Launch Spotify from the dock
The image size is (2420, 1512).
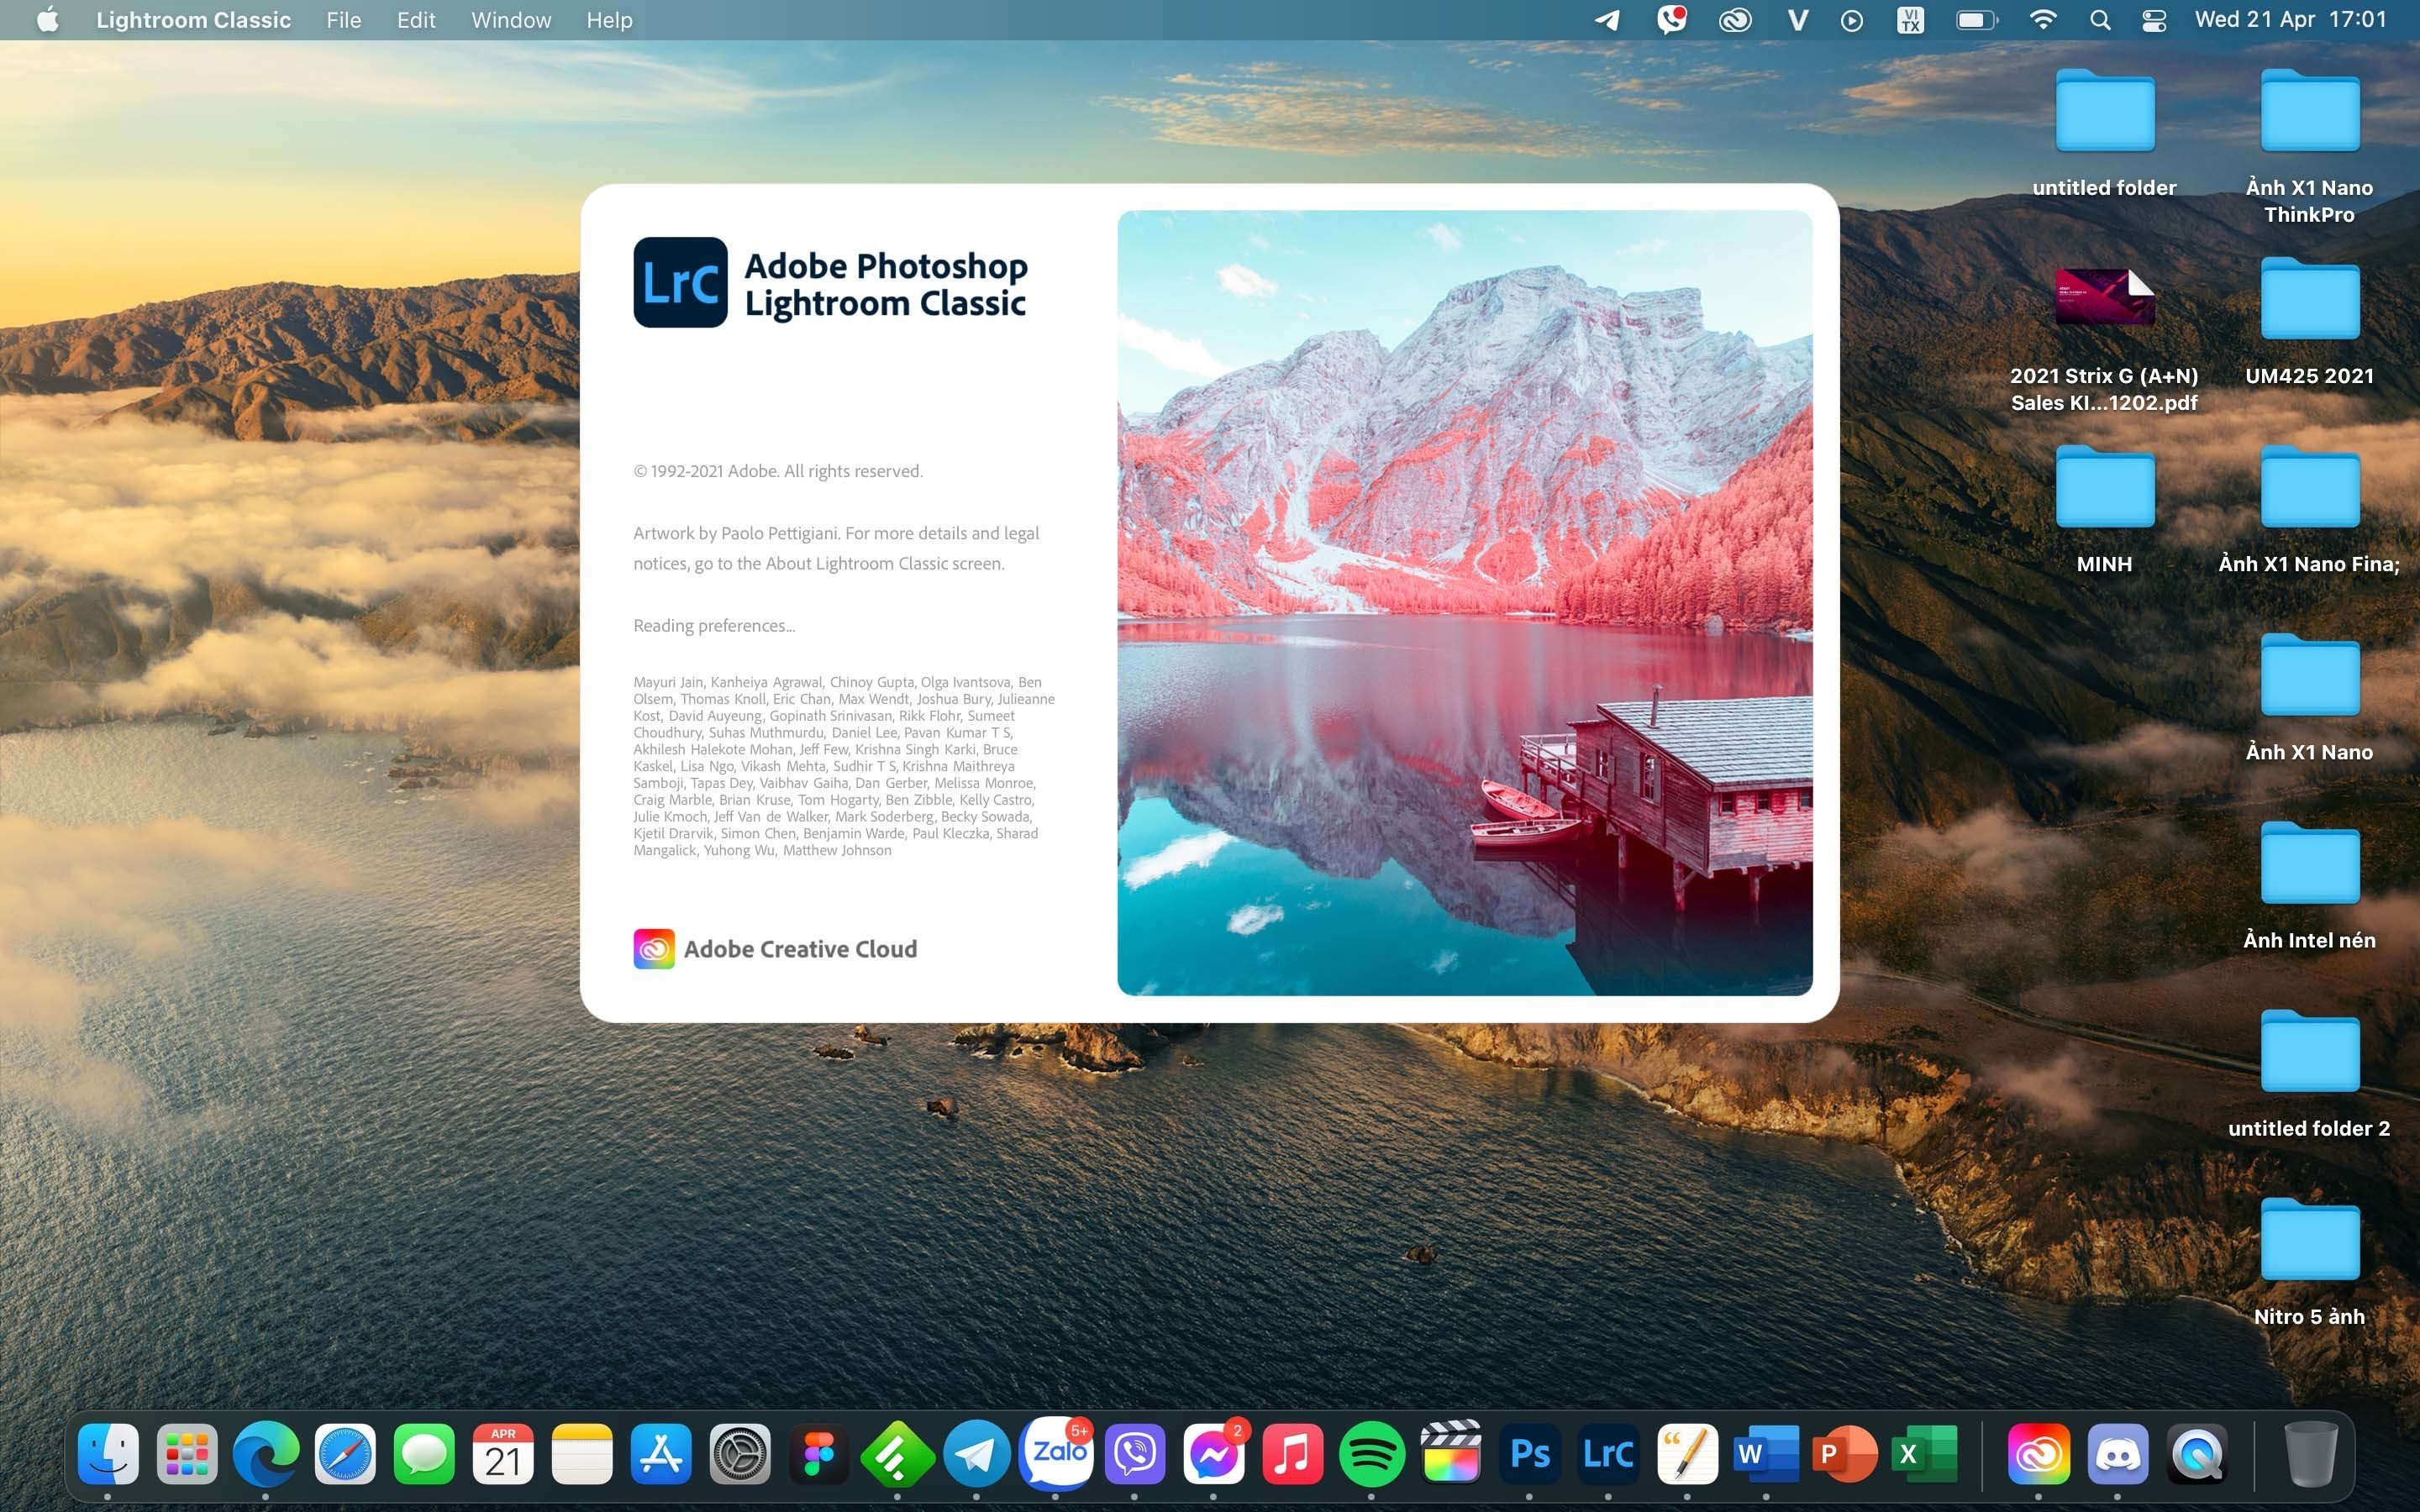1371,1453
